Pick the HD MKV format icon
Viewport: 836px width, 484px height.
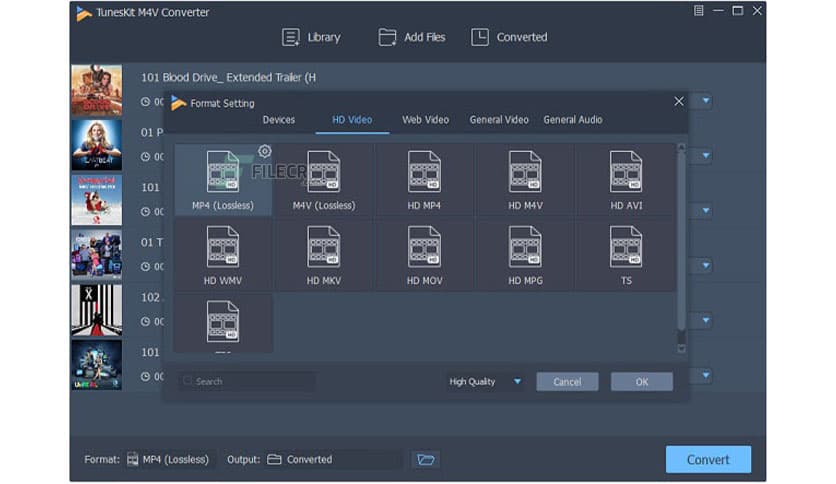[x=324, y=246]
